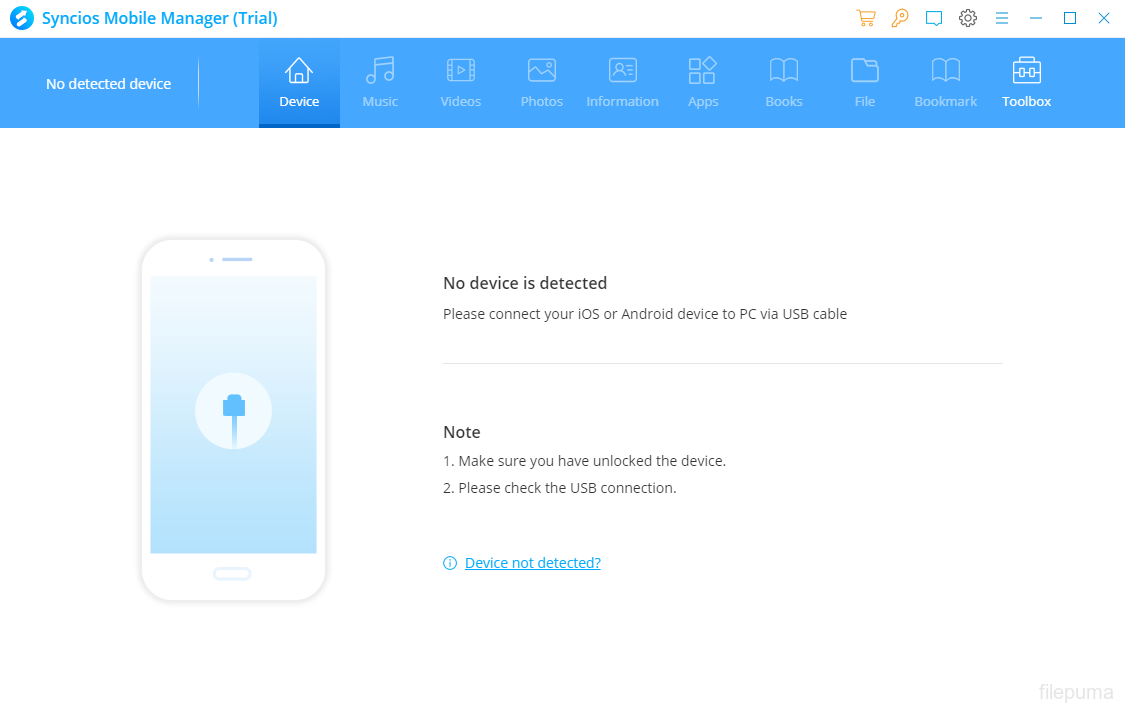
Task: Open the Books tab
Action: coord(784,83)
